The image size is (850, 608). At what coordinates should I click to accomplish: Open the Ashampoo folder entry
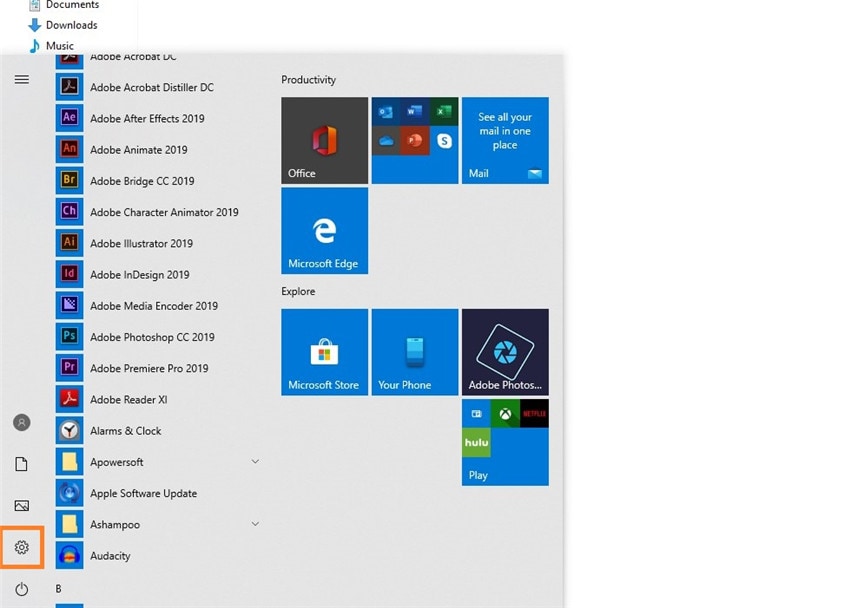[x=158, y=524]
